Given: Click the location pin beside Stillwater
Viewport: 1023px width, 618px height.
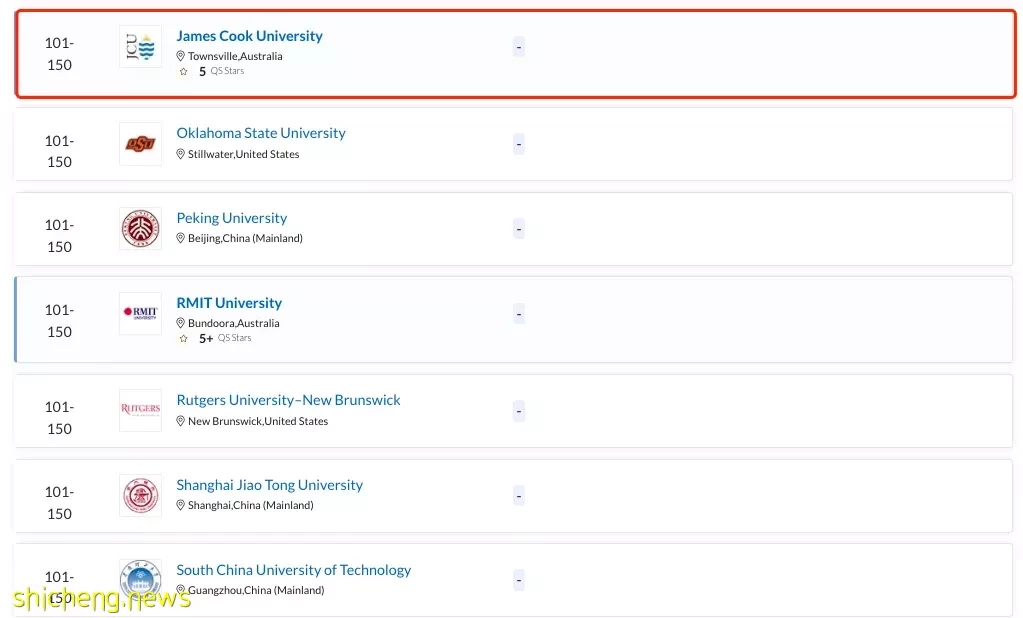Looking at the screenshot, I should [181, 154].
